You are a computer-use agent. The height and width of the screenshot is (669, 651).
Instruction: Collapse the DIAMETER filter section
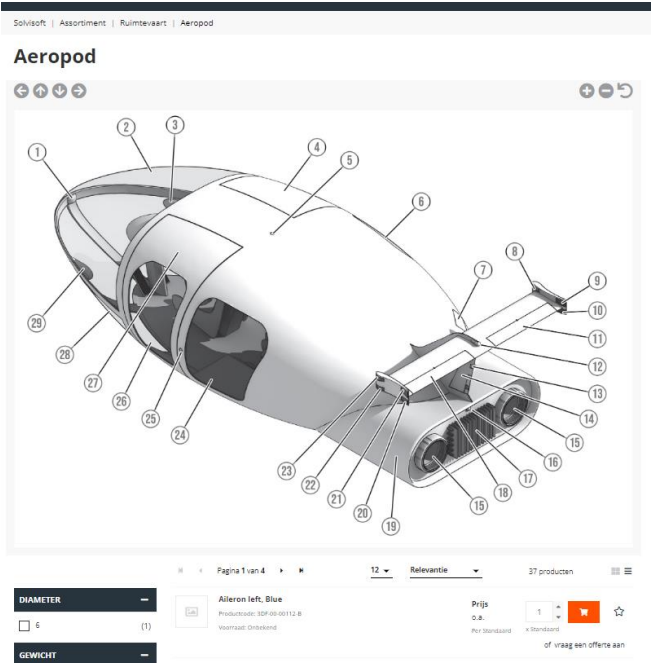coord(145,600)
